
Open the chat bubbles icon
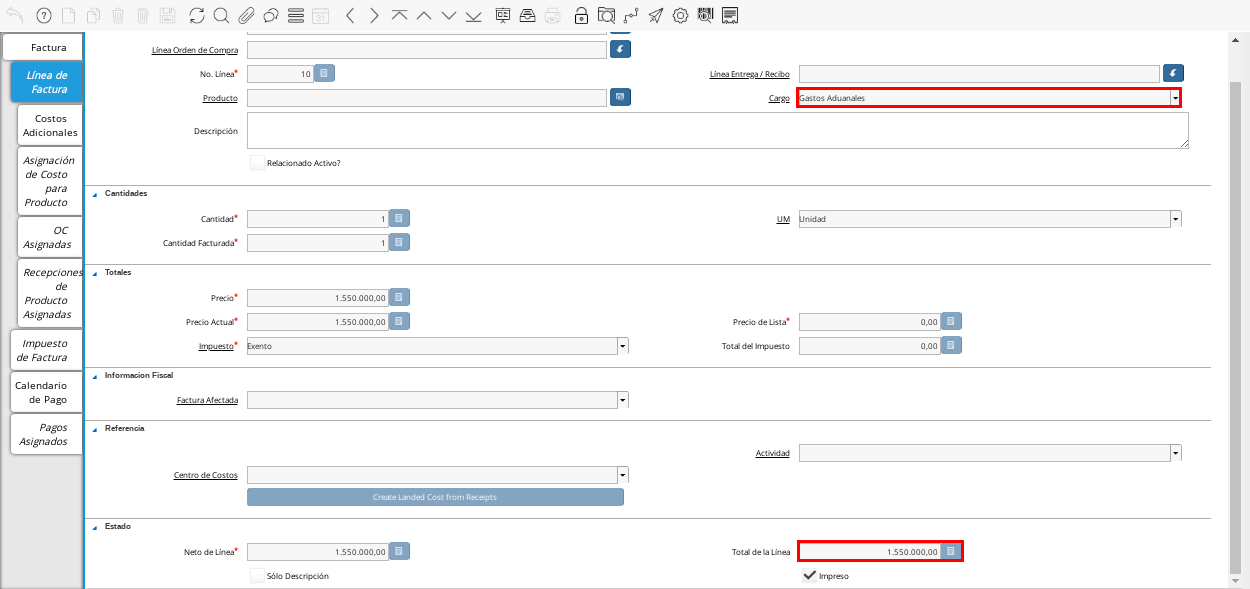pos(270,15)
